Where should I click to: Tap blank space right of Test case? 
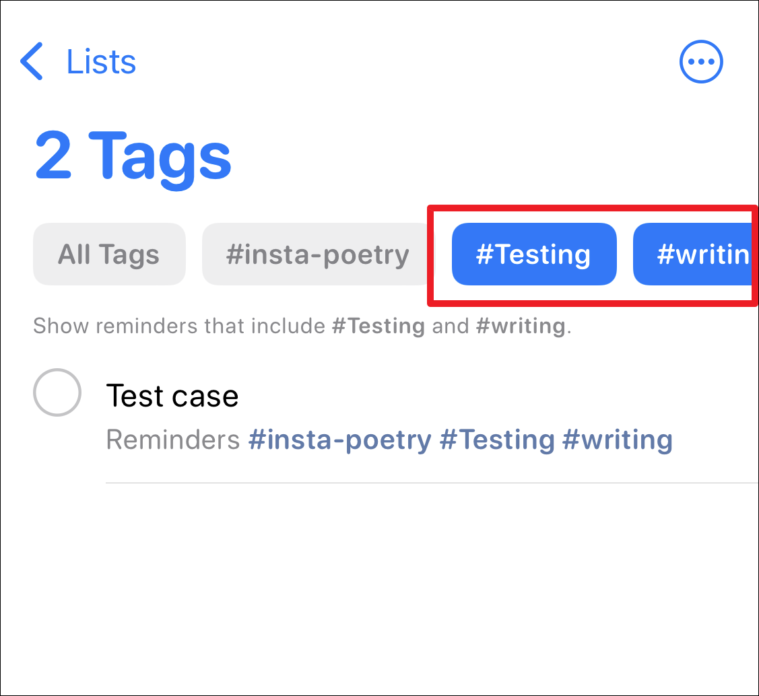tap(499, 396)
